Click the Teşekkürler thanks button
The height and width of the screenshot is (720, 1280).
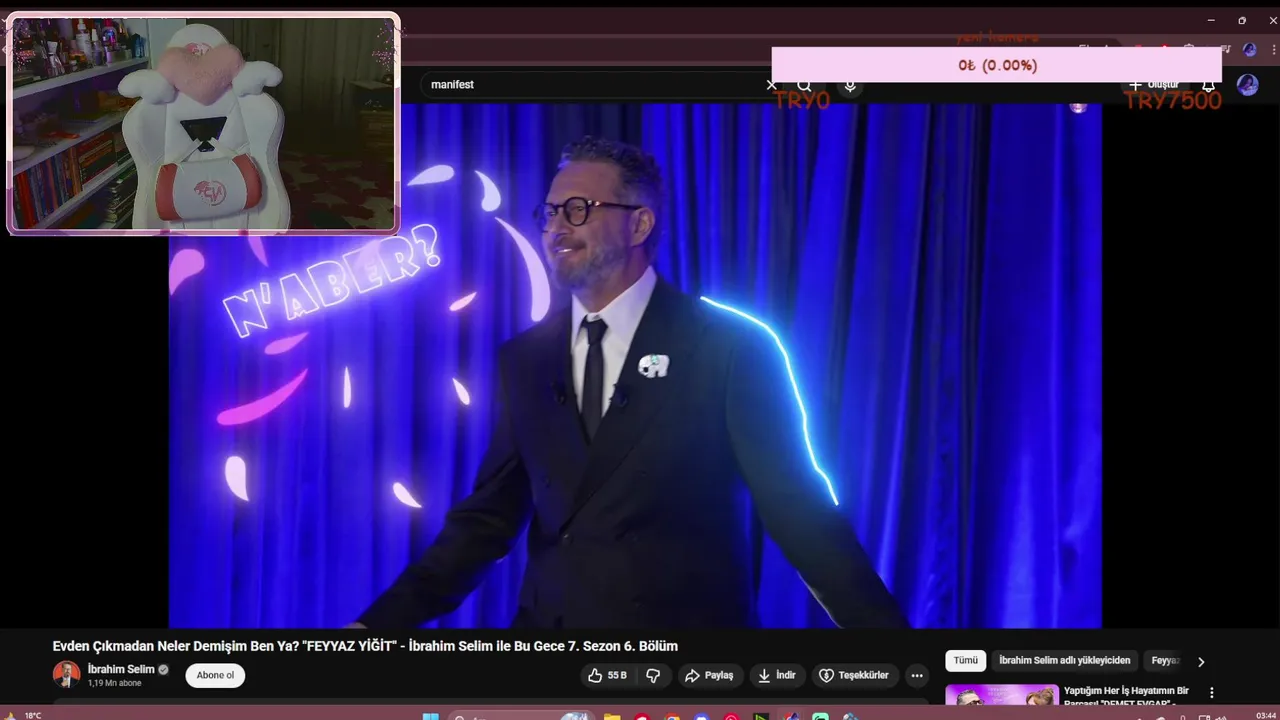click(x=855, y=676)
